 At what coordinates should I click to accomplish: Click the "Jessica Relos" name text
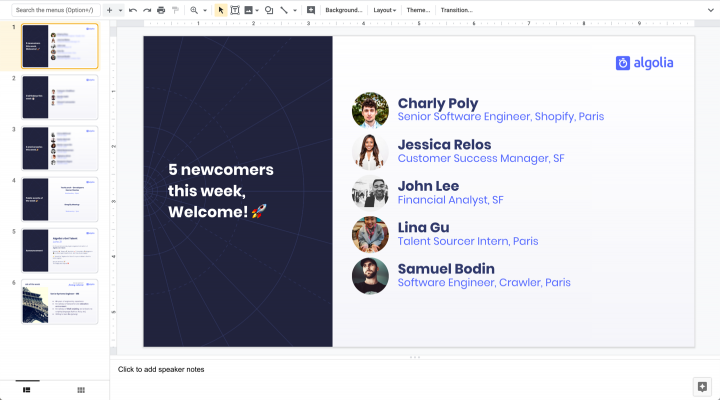point(444,145)
